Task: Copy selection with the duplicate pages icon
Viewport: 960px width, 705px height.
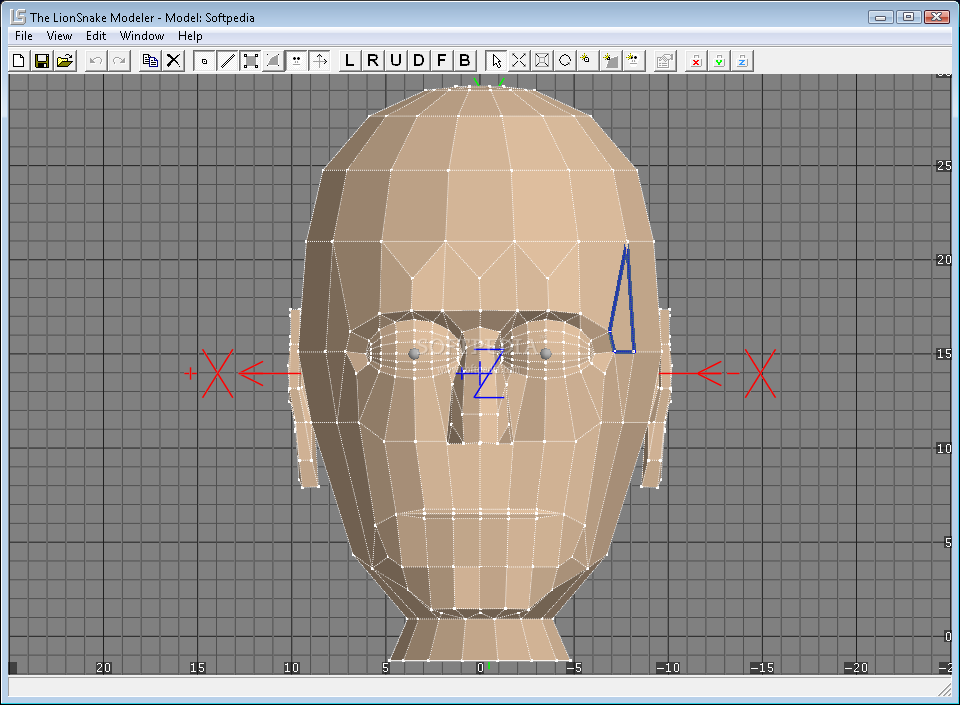Action: pyautogui.click(x=150, y=61)
